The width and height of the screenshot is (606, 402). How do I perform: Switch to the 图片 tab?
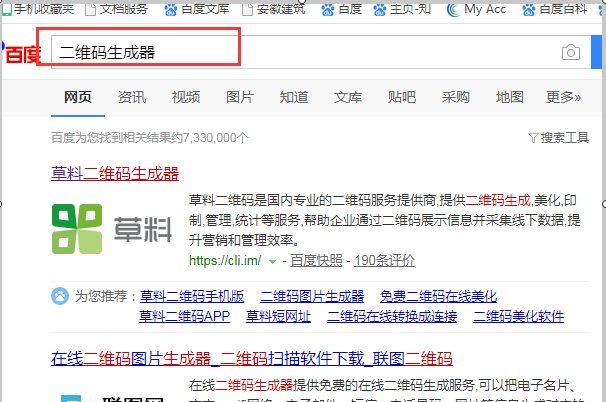point(240,97)
